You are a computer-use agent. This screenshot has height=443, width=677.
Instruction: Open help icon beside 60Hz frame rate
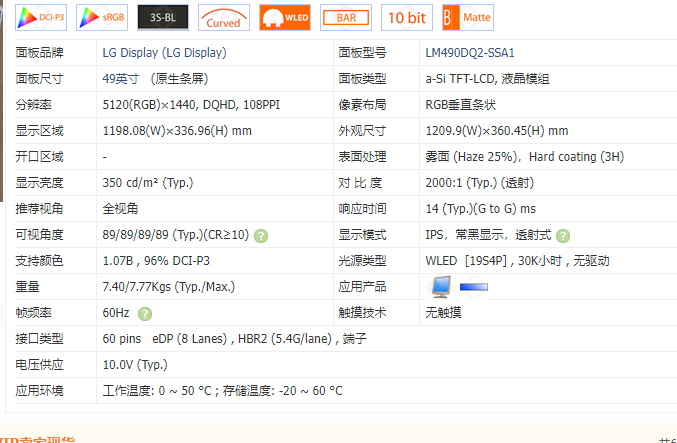(145, 314)
